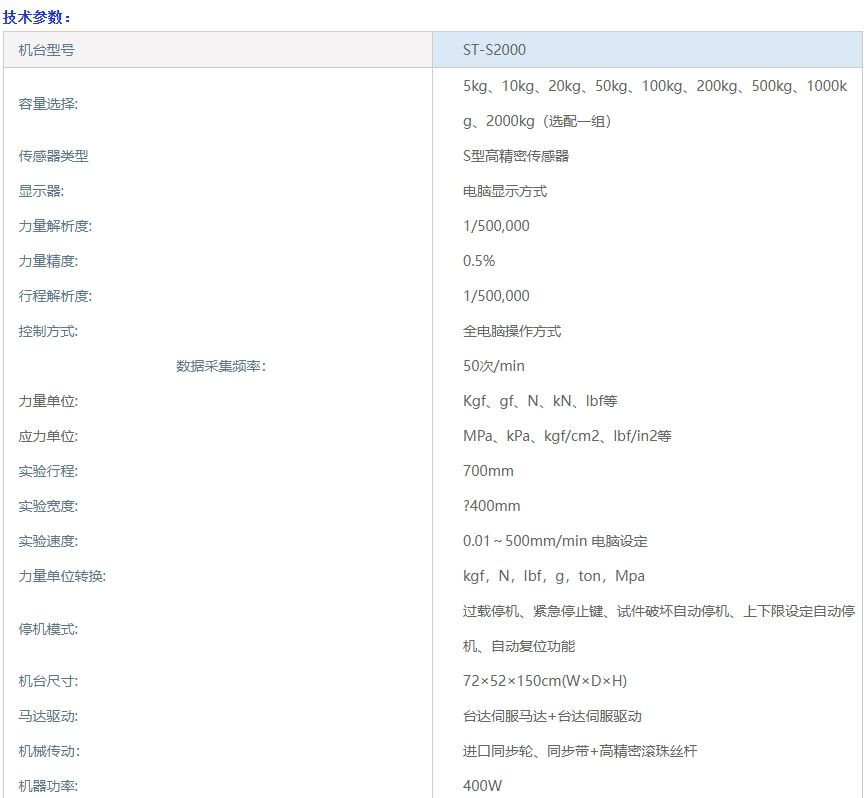Image resolution: width=867 pixels, height=798 pixels.
Task: Click the 力量精度 row label
Action: click(48, 261)
